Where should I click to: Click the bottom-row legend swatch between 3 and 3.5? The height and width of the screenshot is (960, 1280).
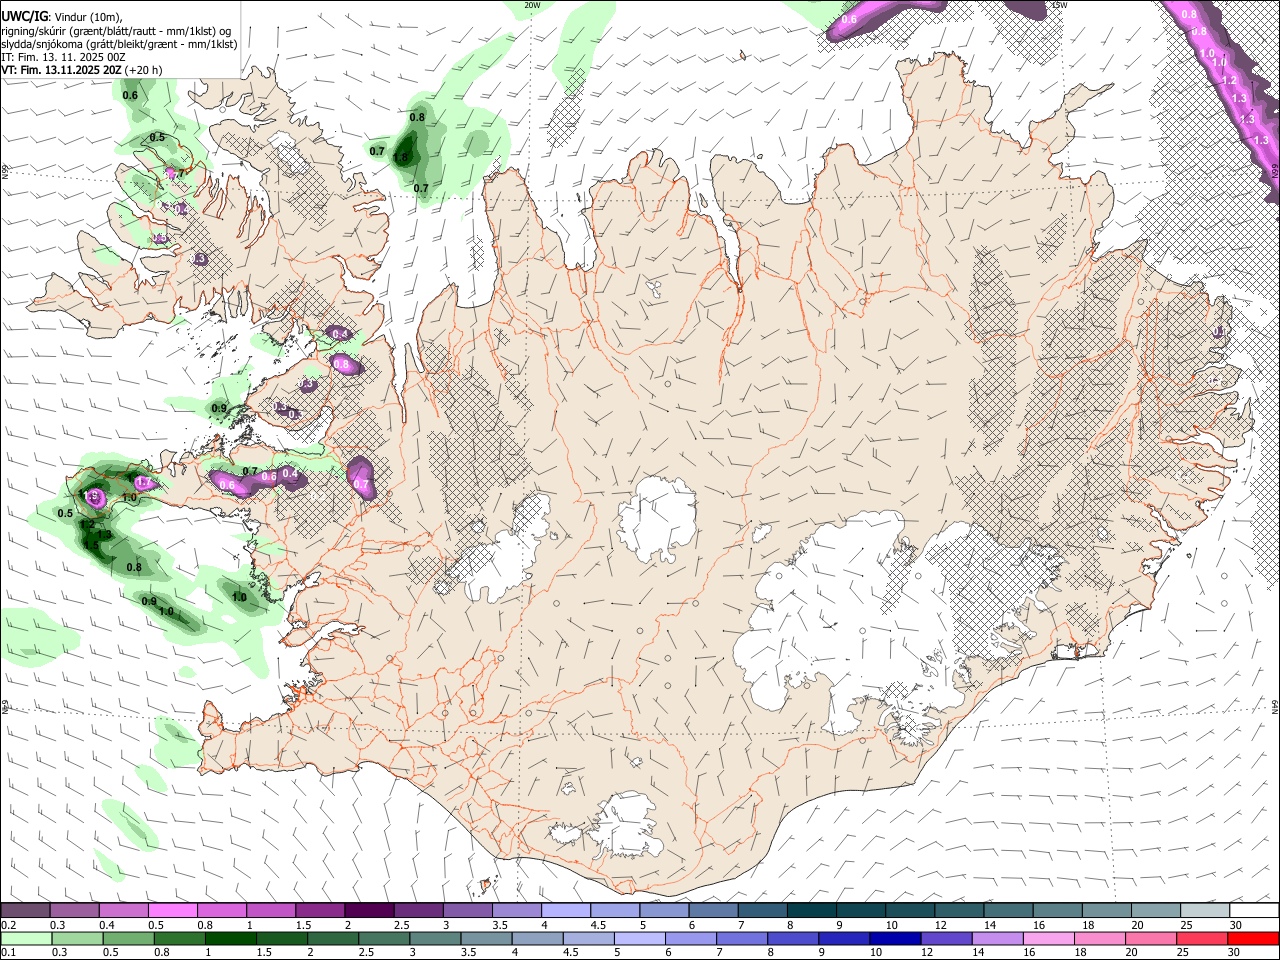[x=434, y=938]
